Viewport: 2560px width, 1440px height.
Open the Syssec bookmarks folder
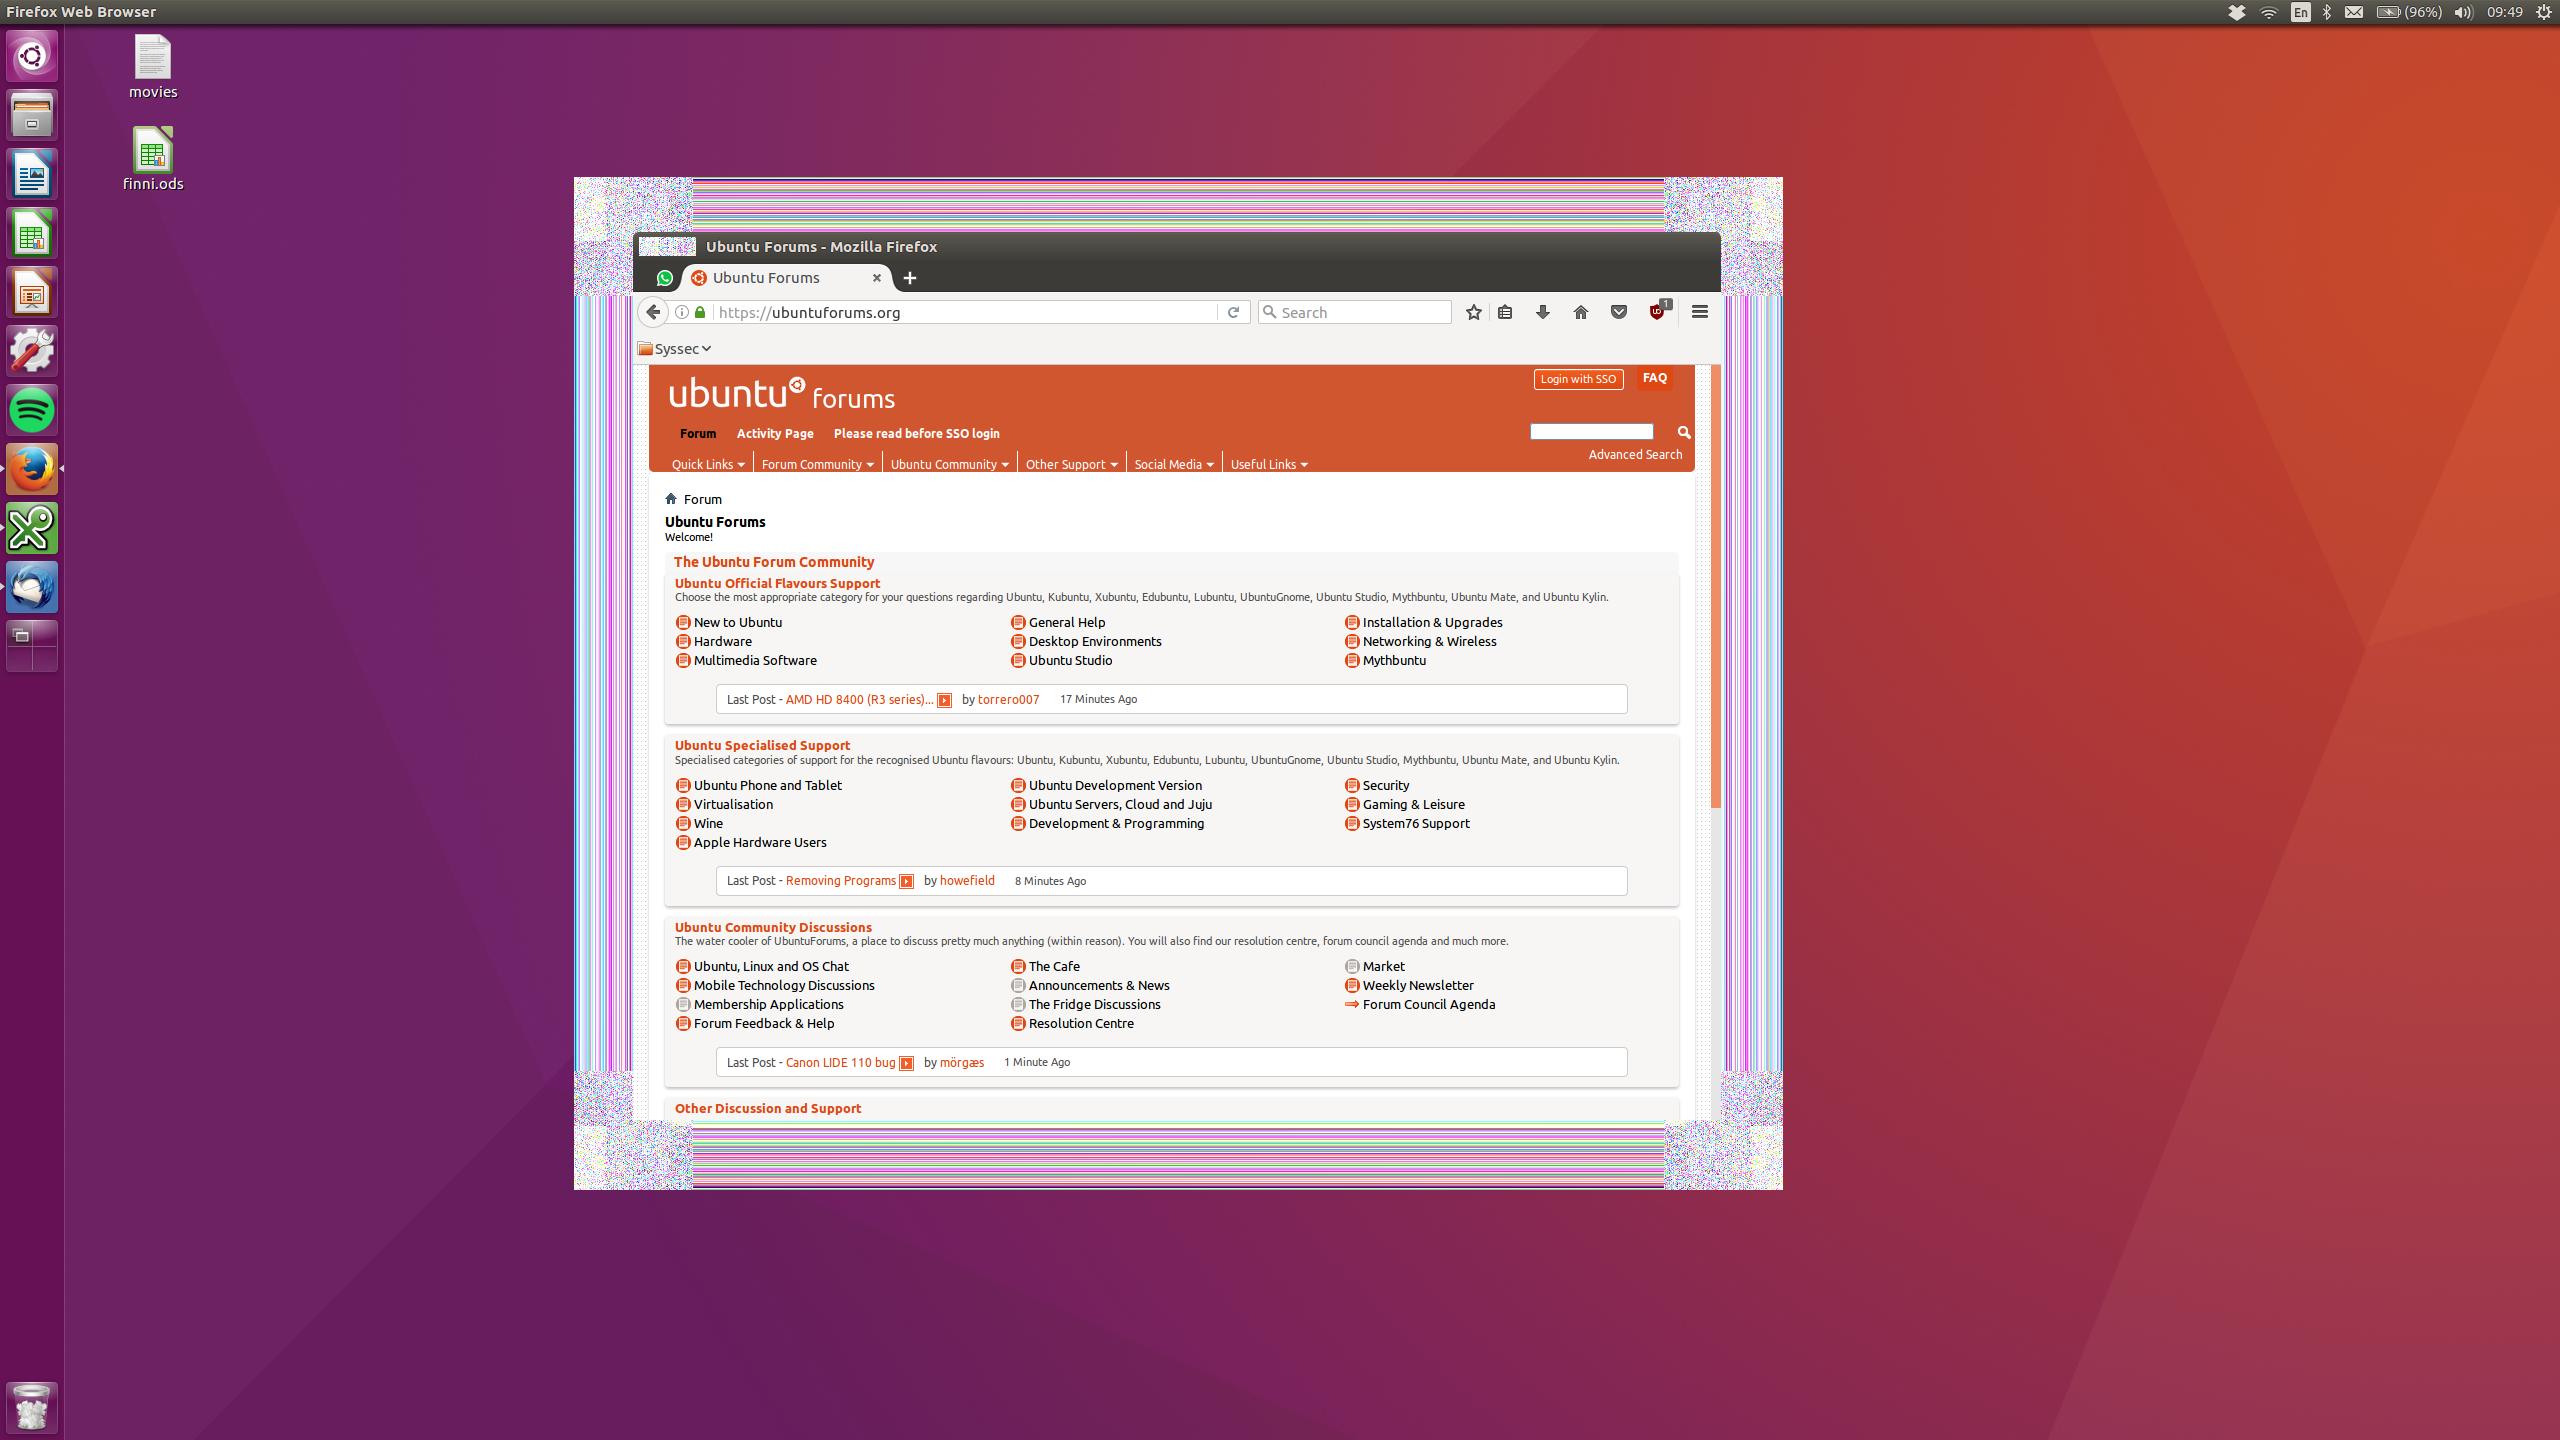tap(675, 349)
